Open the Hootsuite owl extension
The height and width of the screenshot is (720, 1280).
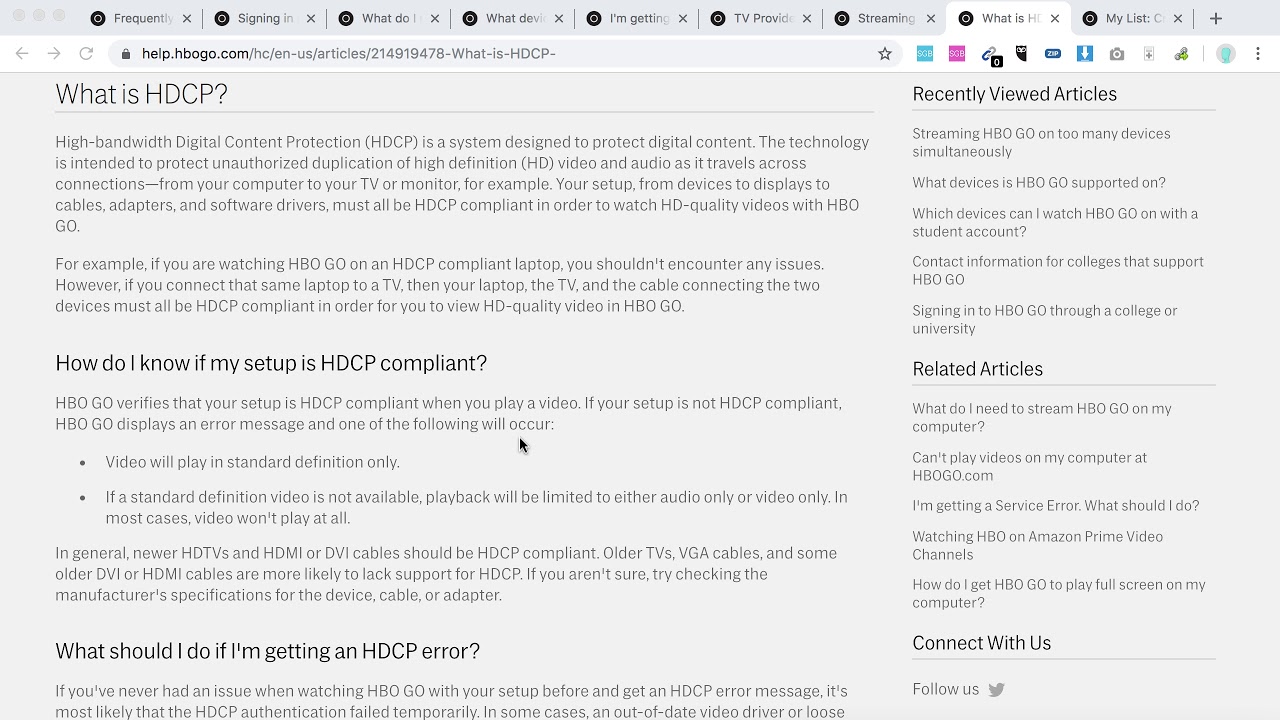pyautogui.click(x=1021, y=54)
